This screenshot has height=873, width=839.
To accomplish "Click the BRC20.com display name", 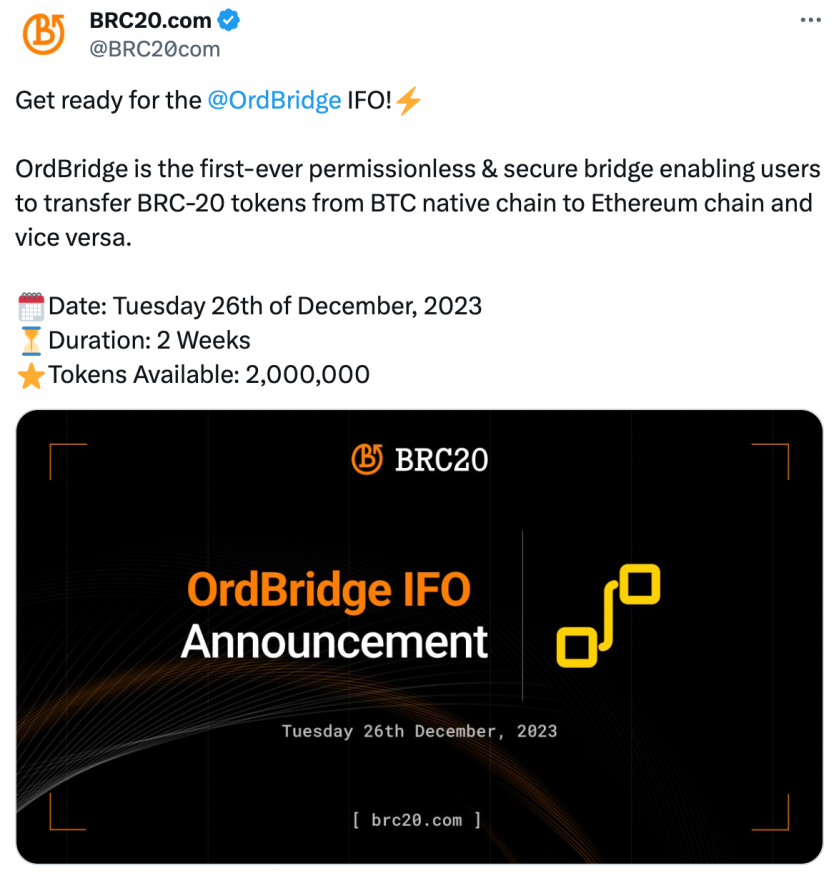I will [x=150, y=19].
